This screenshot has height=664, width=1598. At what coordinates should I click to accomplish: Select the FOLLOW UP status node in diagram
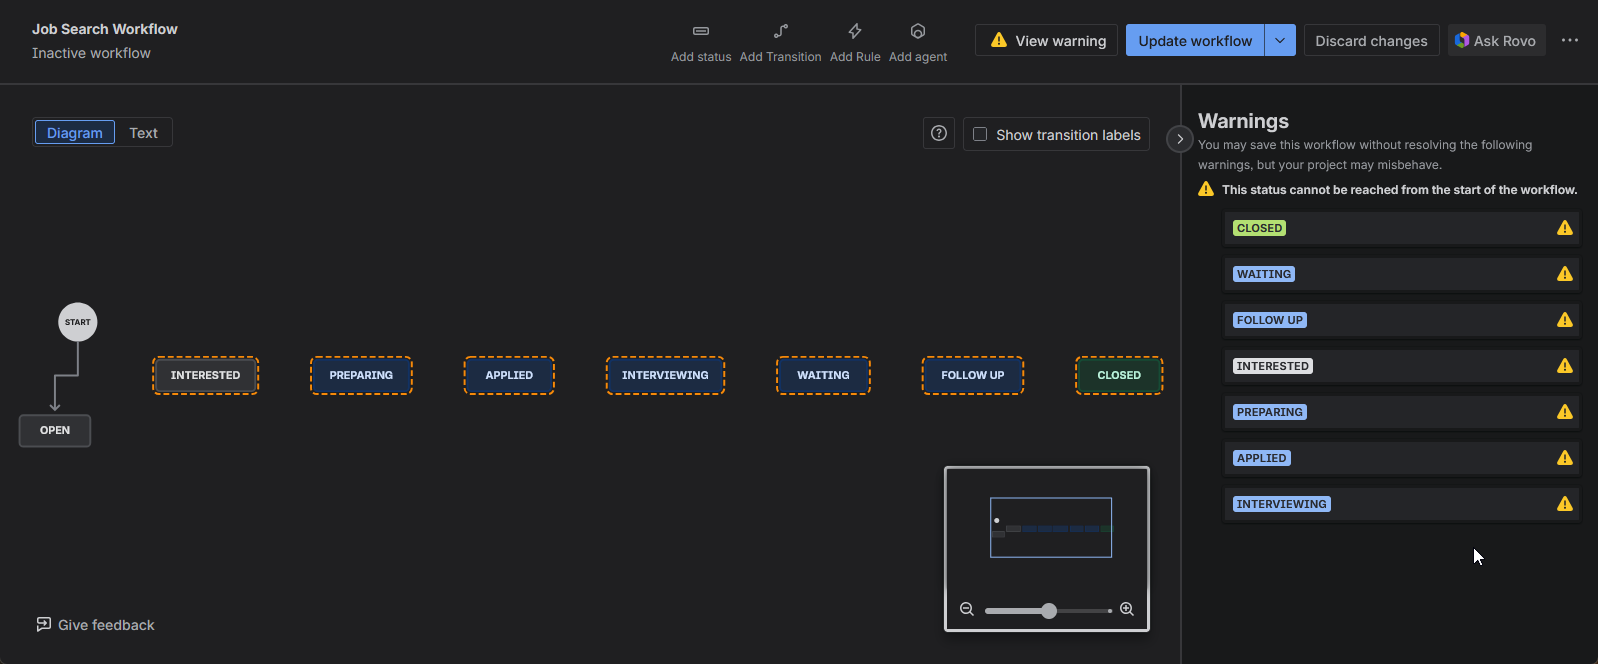click(972, 376)
